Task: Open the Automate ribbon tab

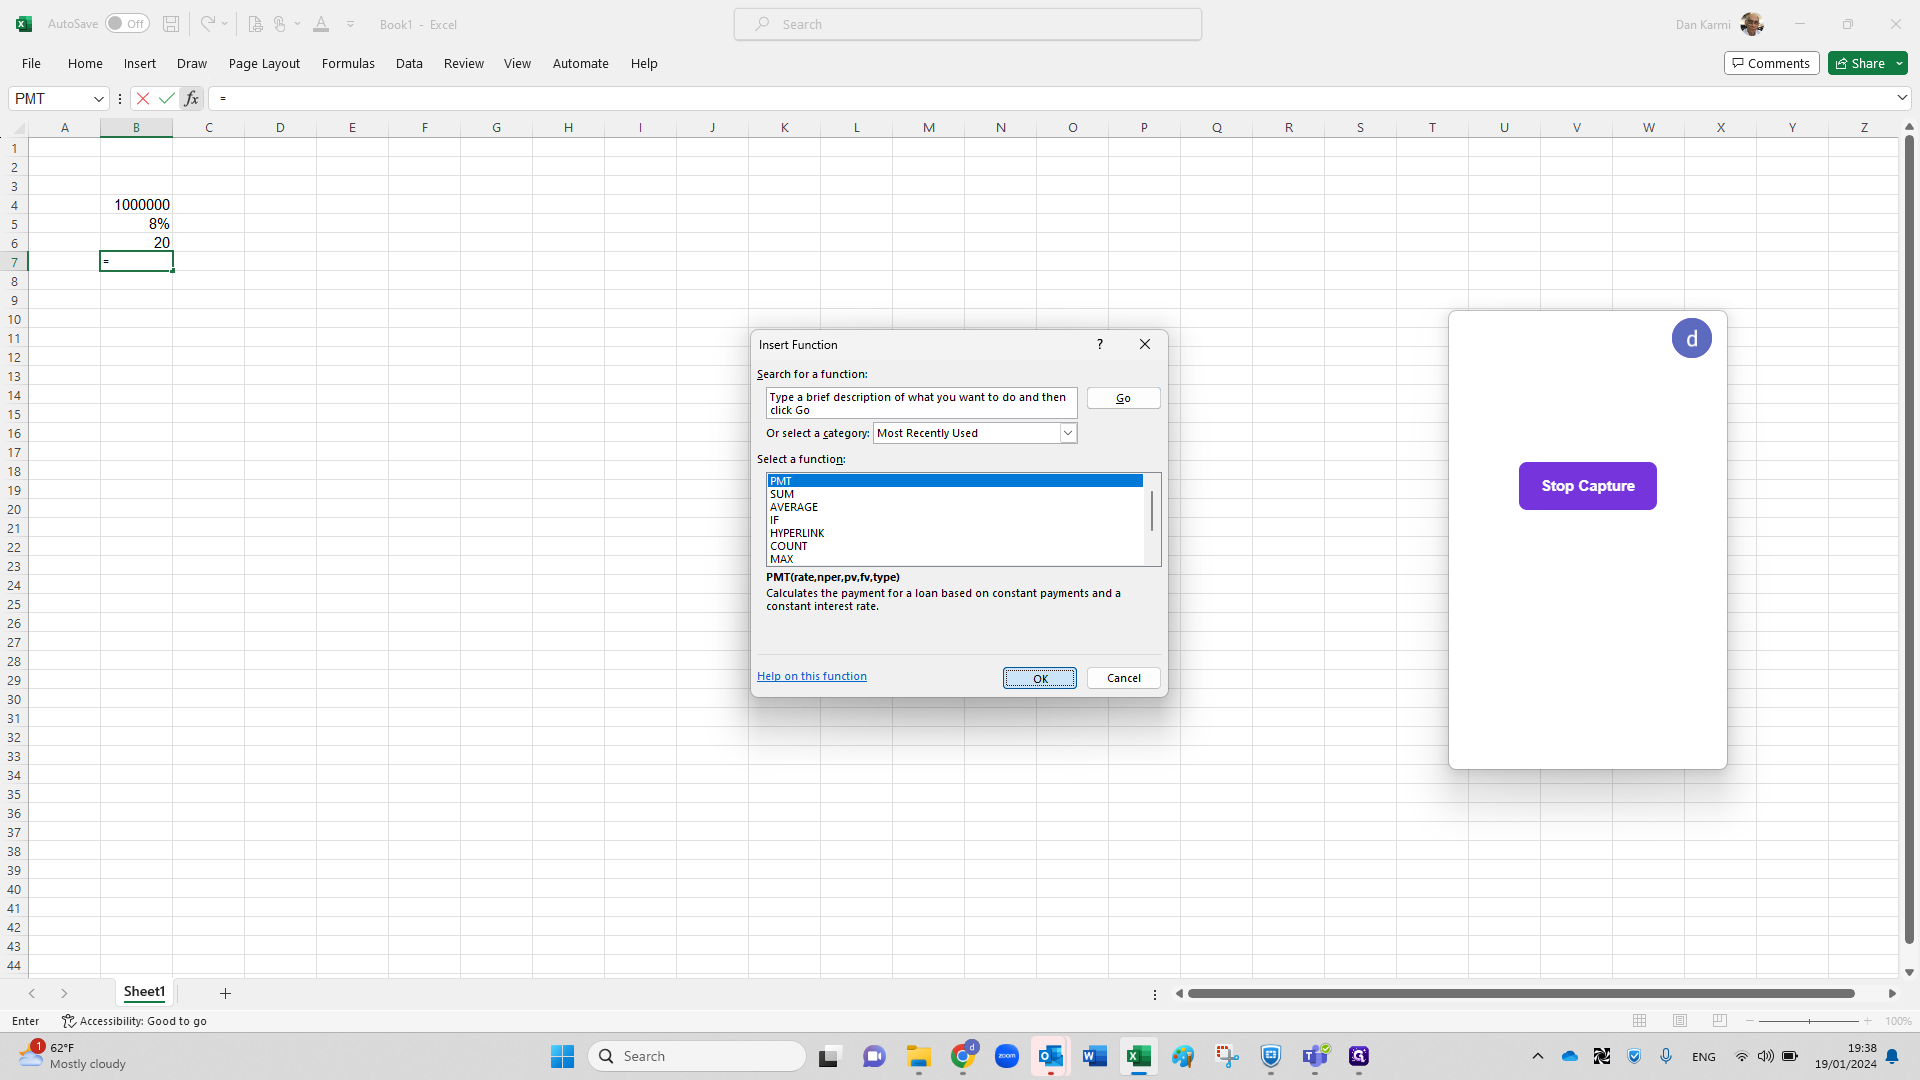Action: click(x=581, y=63)
